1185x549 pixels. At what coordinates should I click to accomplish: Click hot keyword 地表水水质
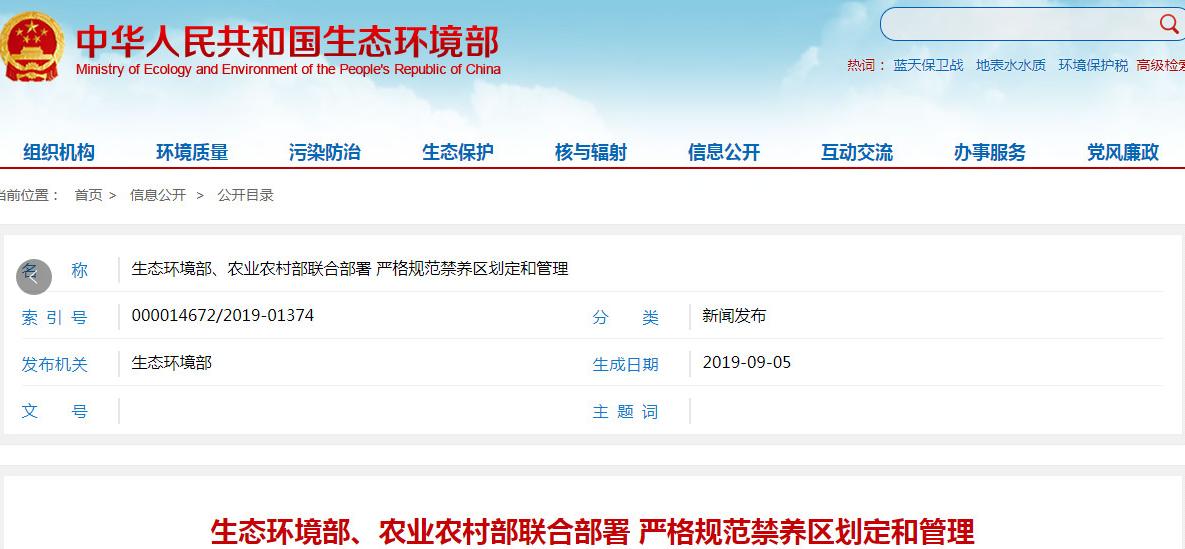(x=1011, y=65)
